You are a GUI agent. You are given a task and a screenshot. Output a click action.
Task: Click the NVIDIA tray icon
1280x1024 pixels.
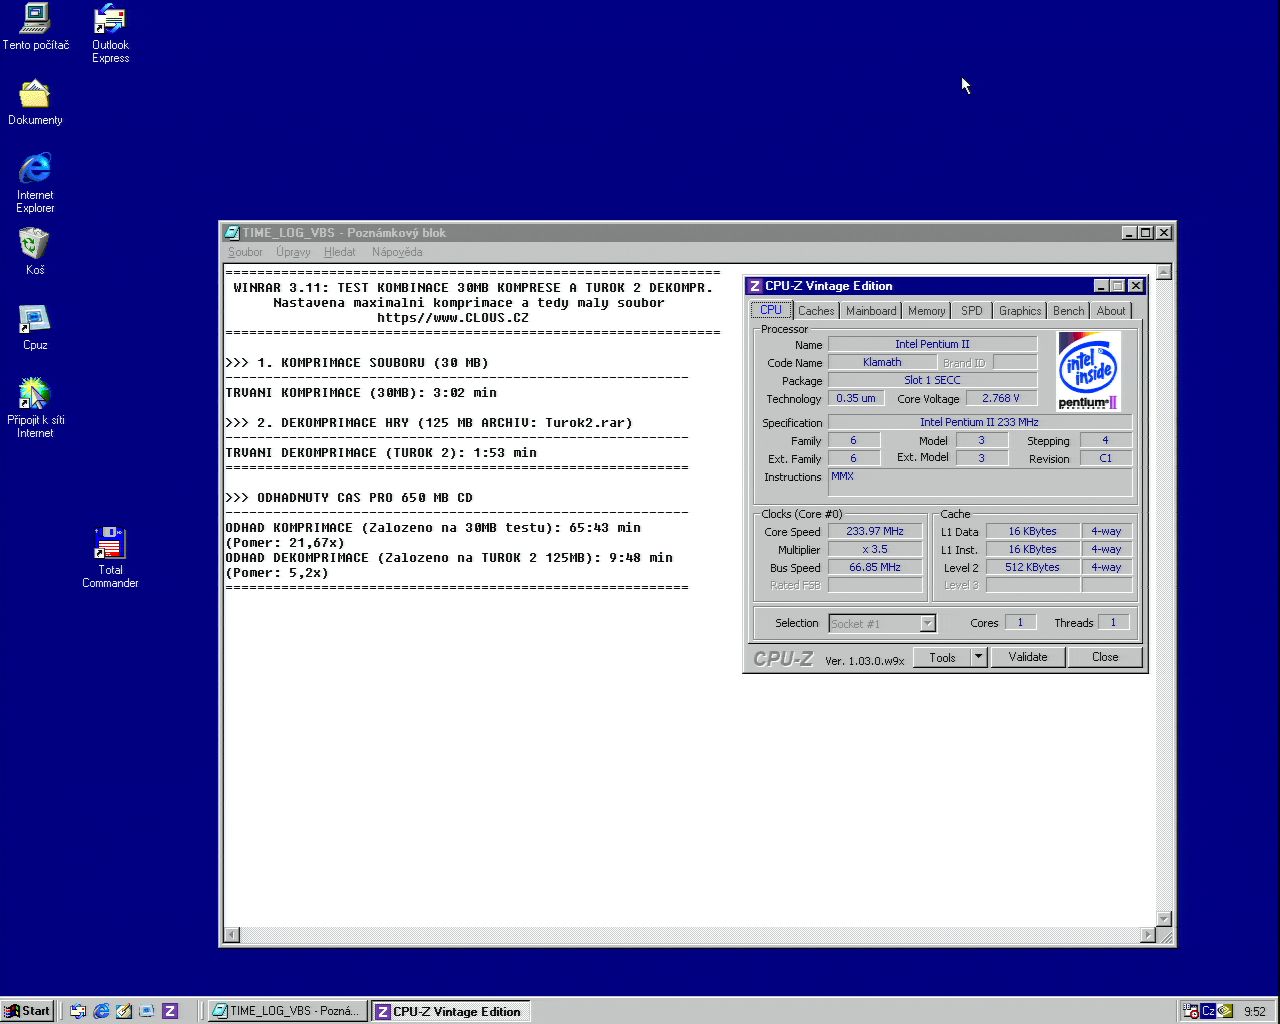[1225, 1011]
